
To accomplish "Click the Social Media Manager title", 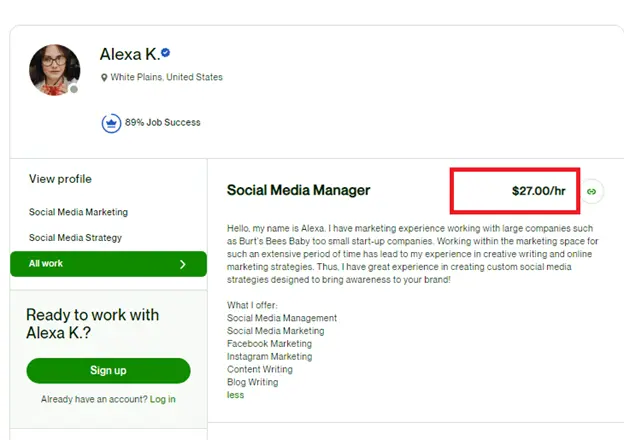I will (x=298, y=190).
